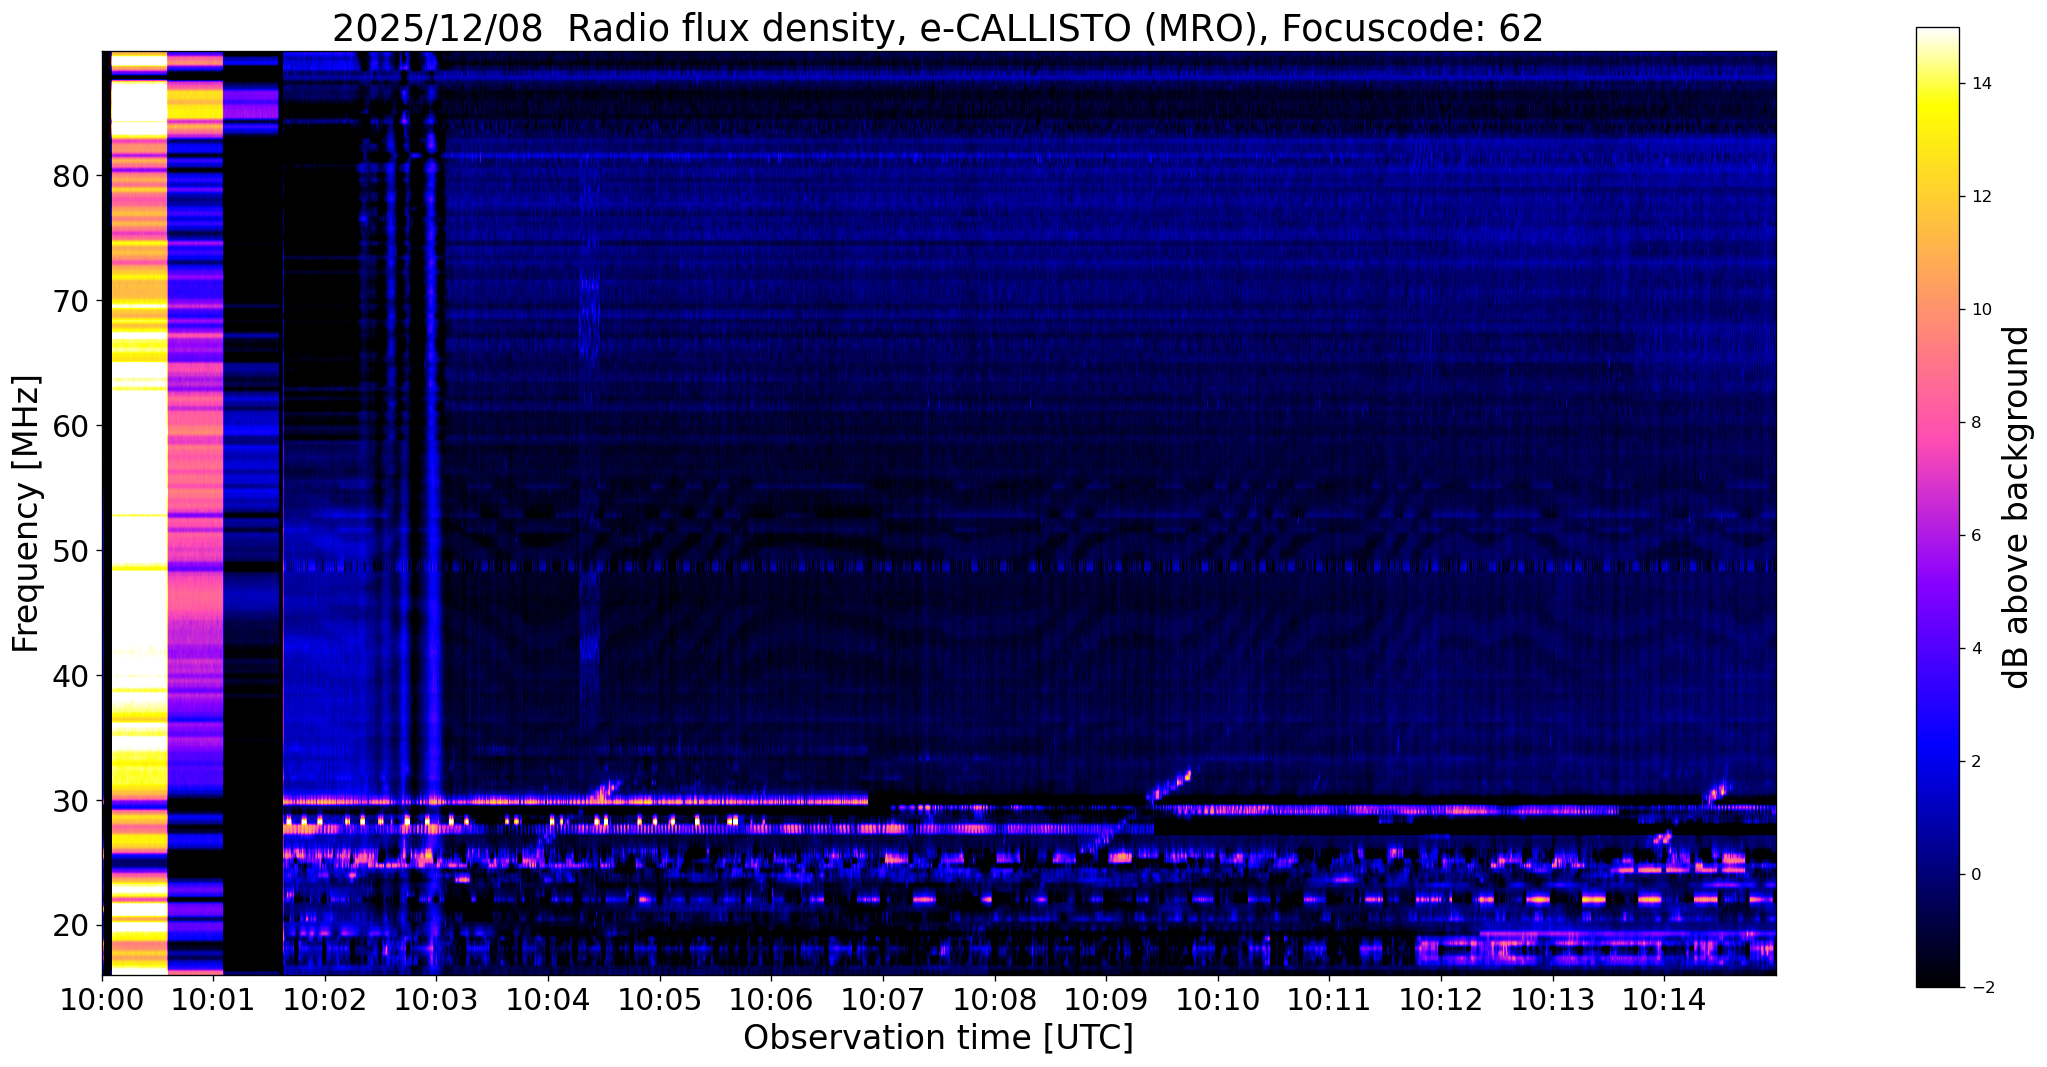Click the 10:07 time tick label
The width and height of the screenshot is (2047, 1067).
click(883, 999)
